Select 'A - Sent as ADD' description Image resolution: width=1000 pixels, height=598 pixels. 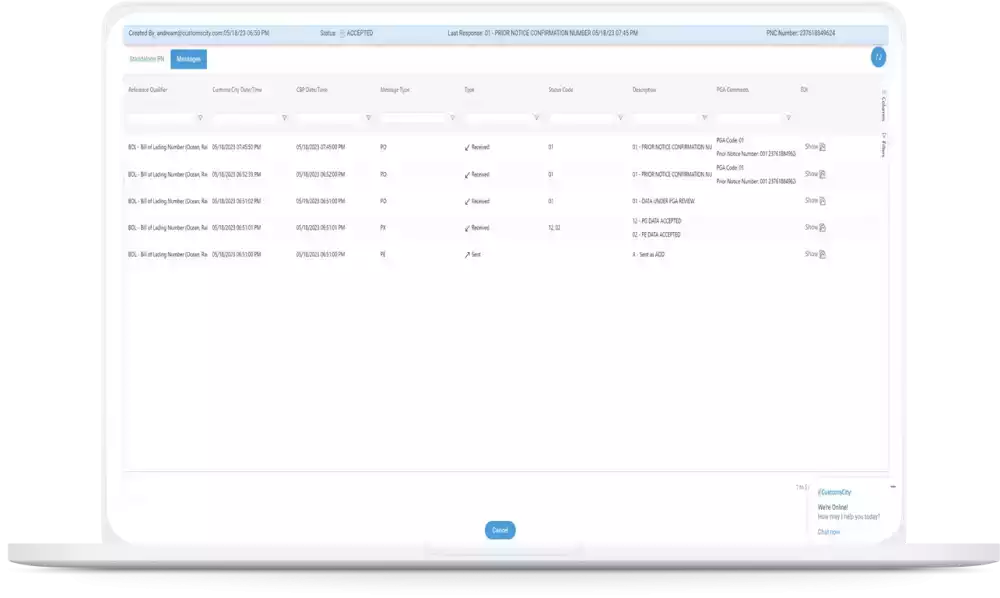click(648, 254)
